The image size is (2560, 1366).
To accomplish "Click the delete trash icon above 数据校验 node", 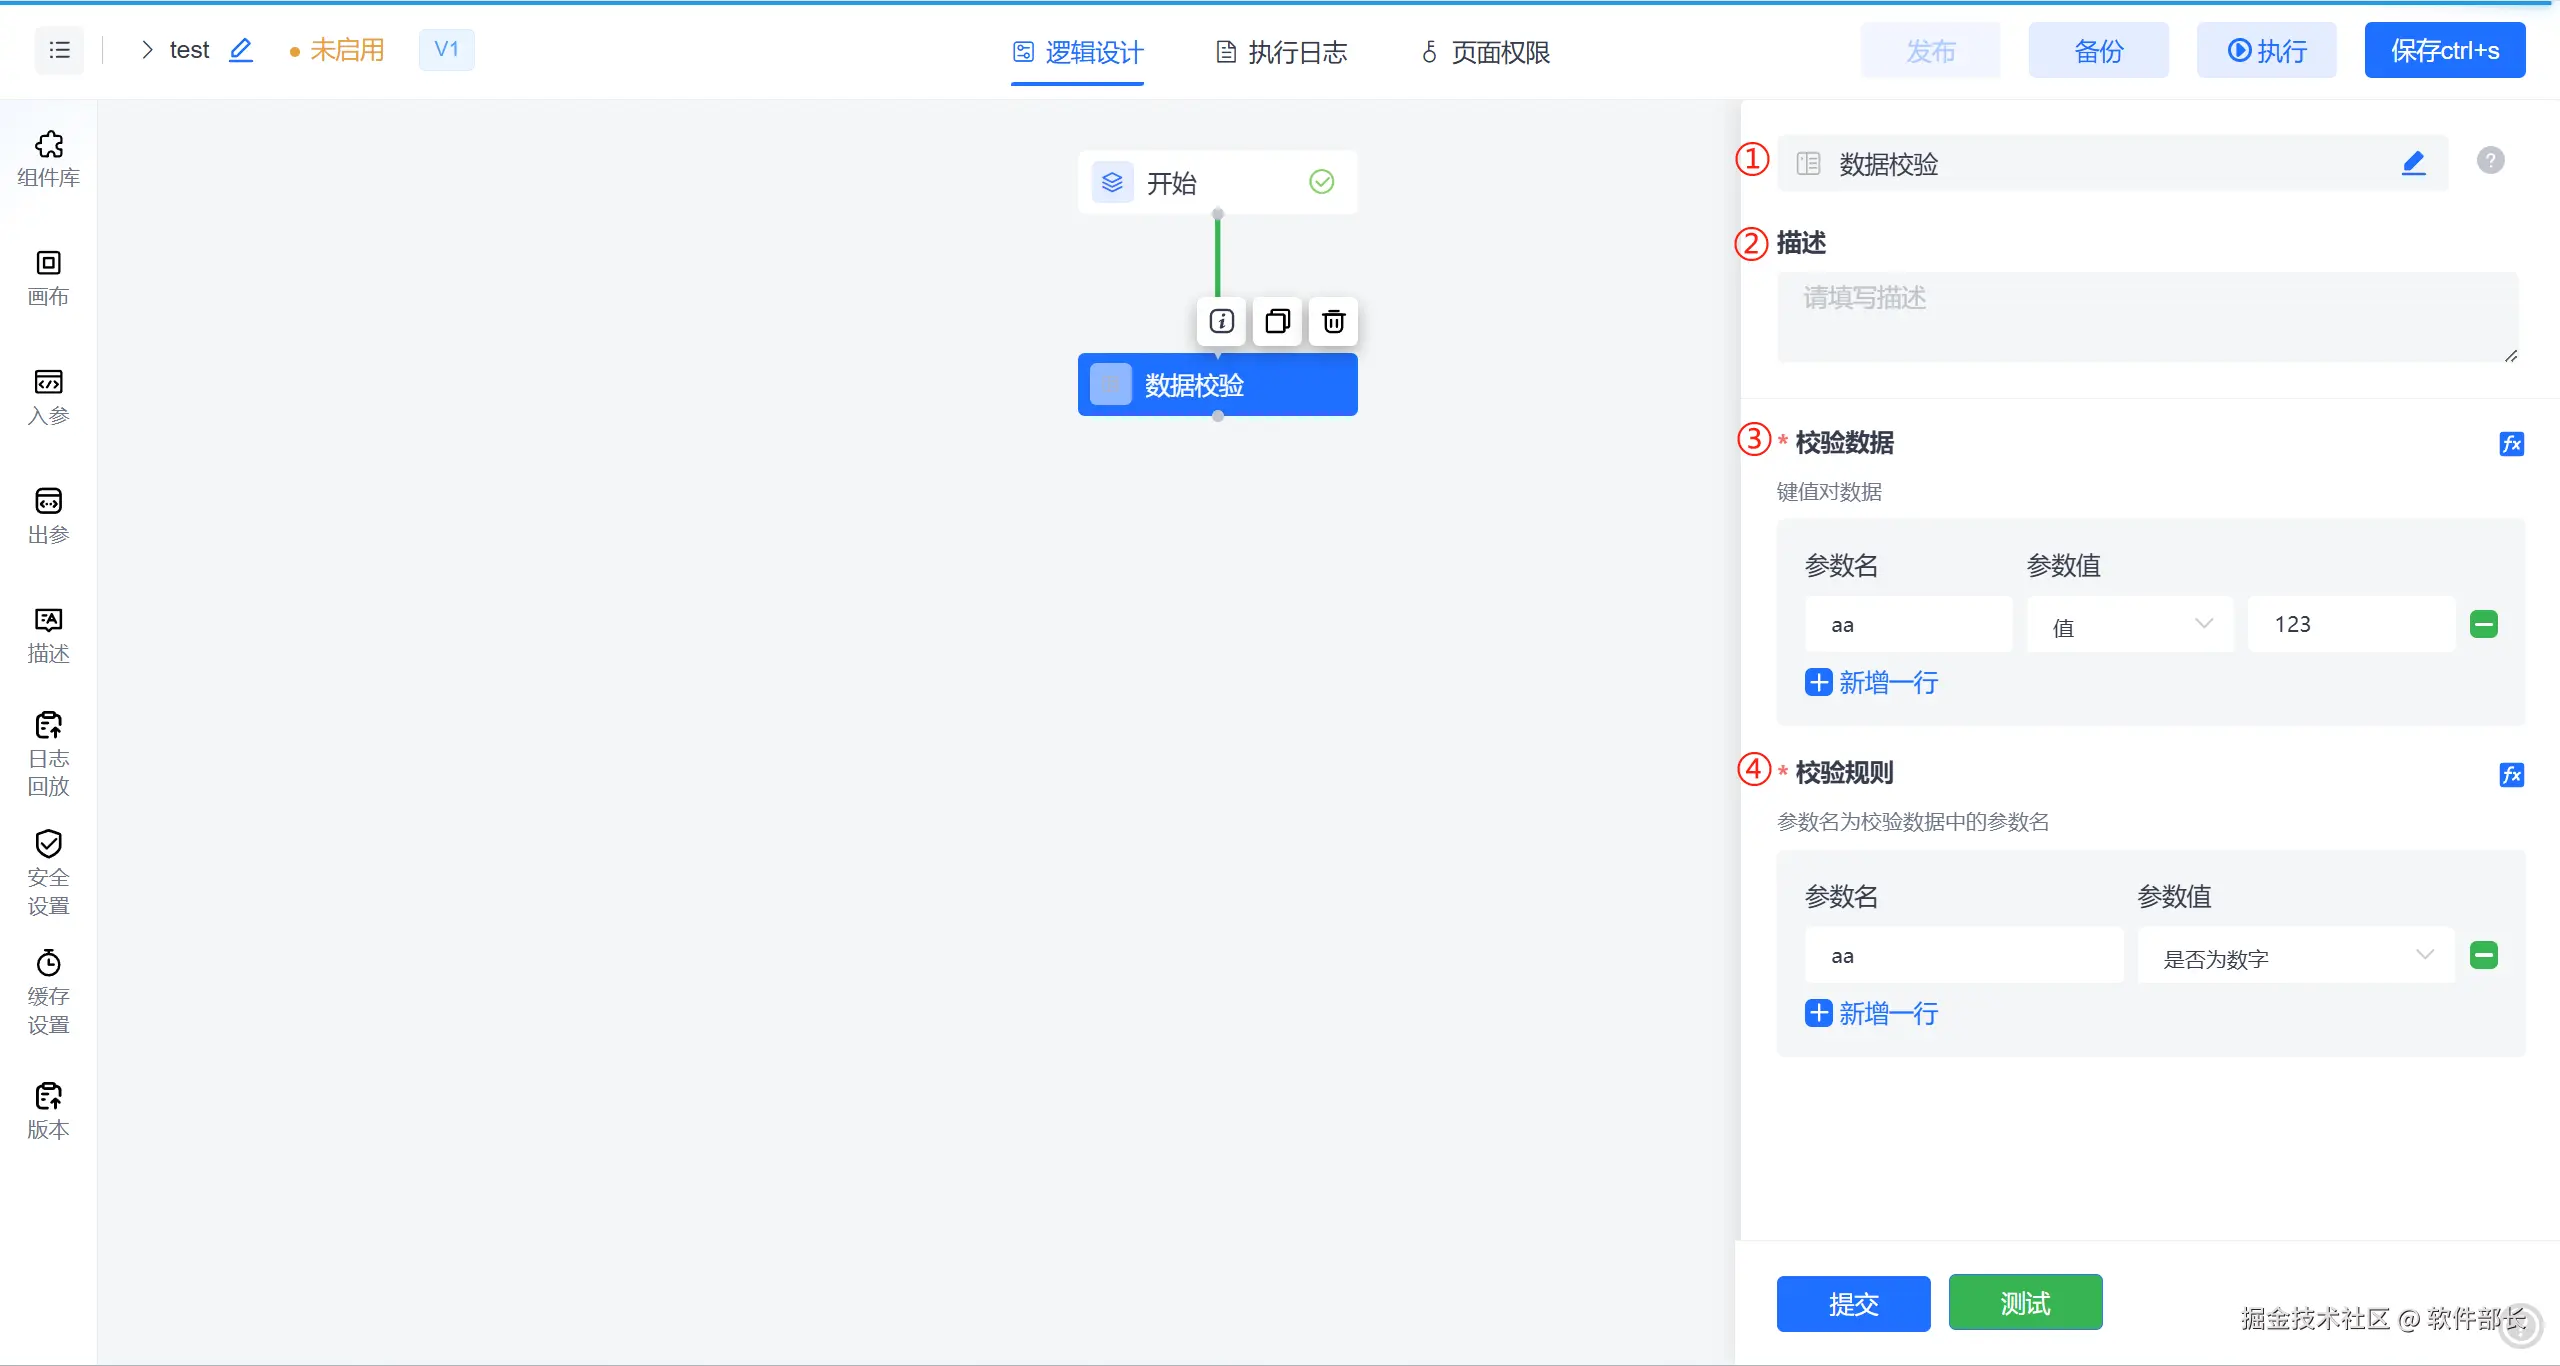I will [x=1333, y=321].
